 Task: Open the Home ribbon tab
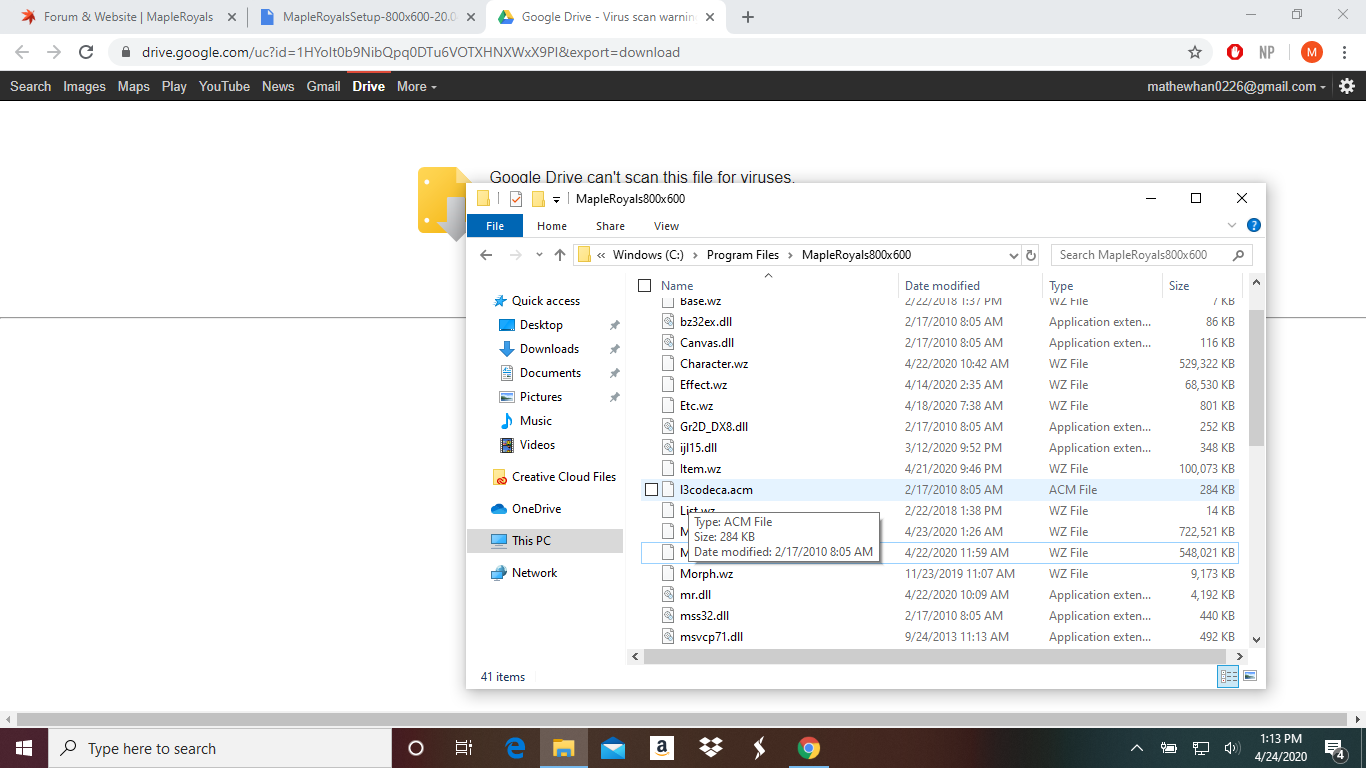coord(552,226)
